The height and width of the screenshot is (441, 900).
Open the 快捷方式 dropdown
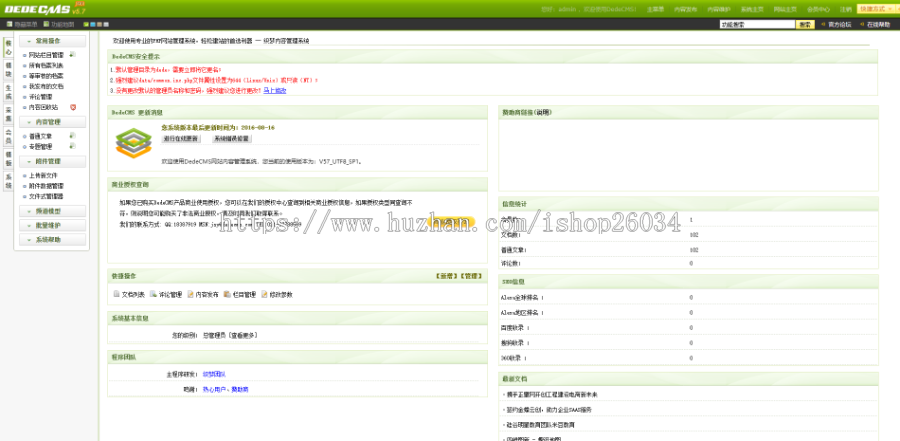click(x=876, y=9)
